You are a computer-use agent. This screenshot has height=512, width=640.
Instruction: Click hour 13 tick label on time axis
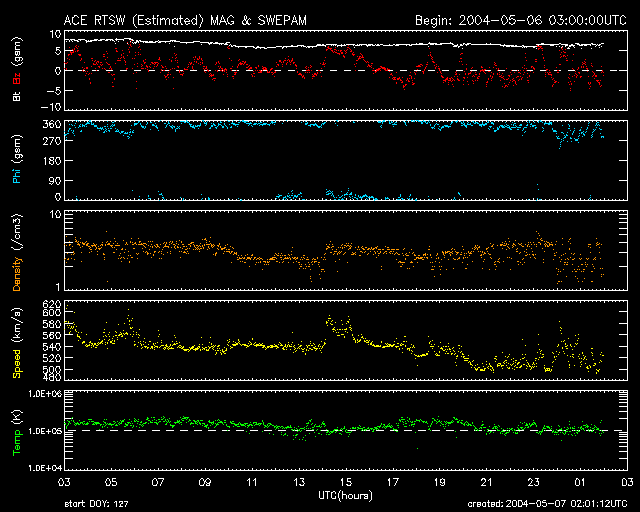(x=301, y=482)
